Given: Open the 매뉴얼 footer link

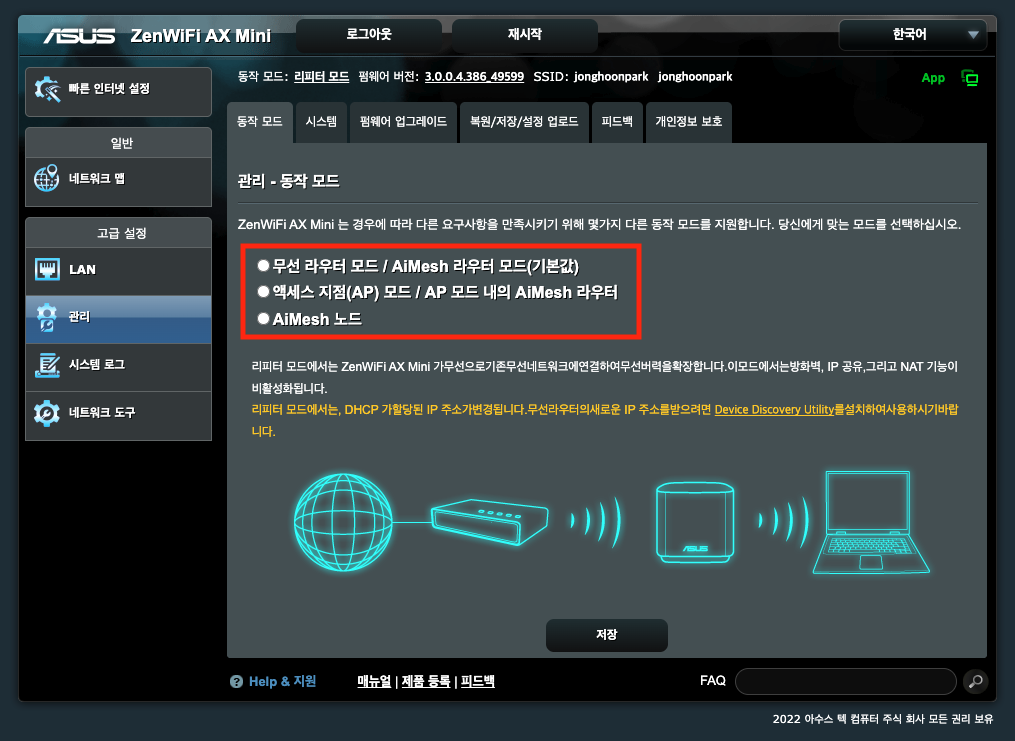Looking at the screenshot, I should click(374, 681).
